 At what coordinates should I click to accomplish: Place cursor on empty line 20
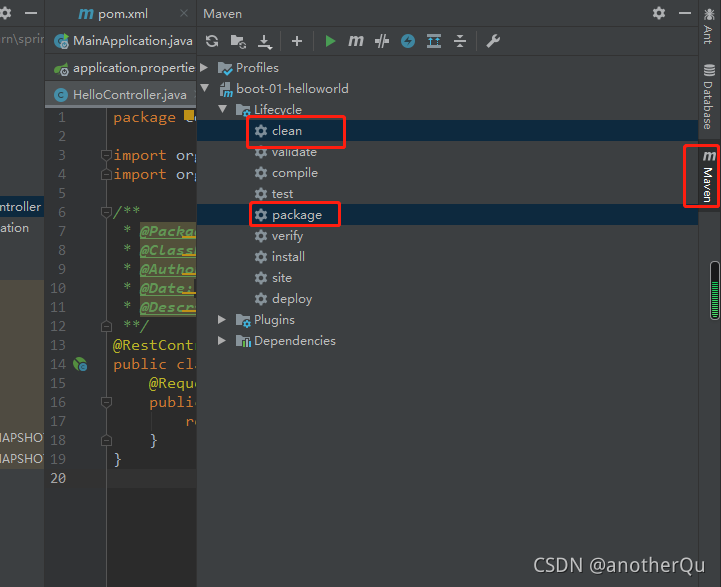pyautogui.click(x=152, y=478)
